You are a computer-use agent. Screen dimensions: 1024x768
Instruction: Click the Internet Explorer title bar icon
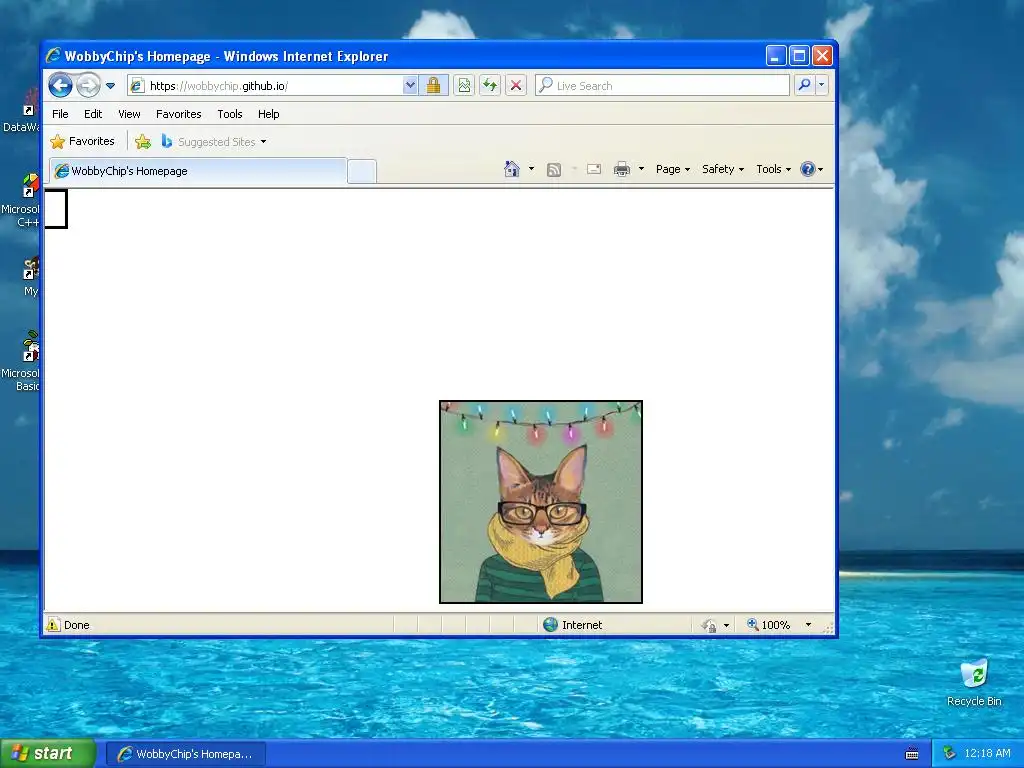coord(54,56)
